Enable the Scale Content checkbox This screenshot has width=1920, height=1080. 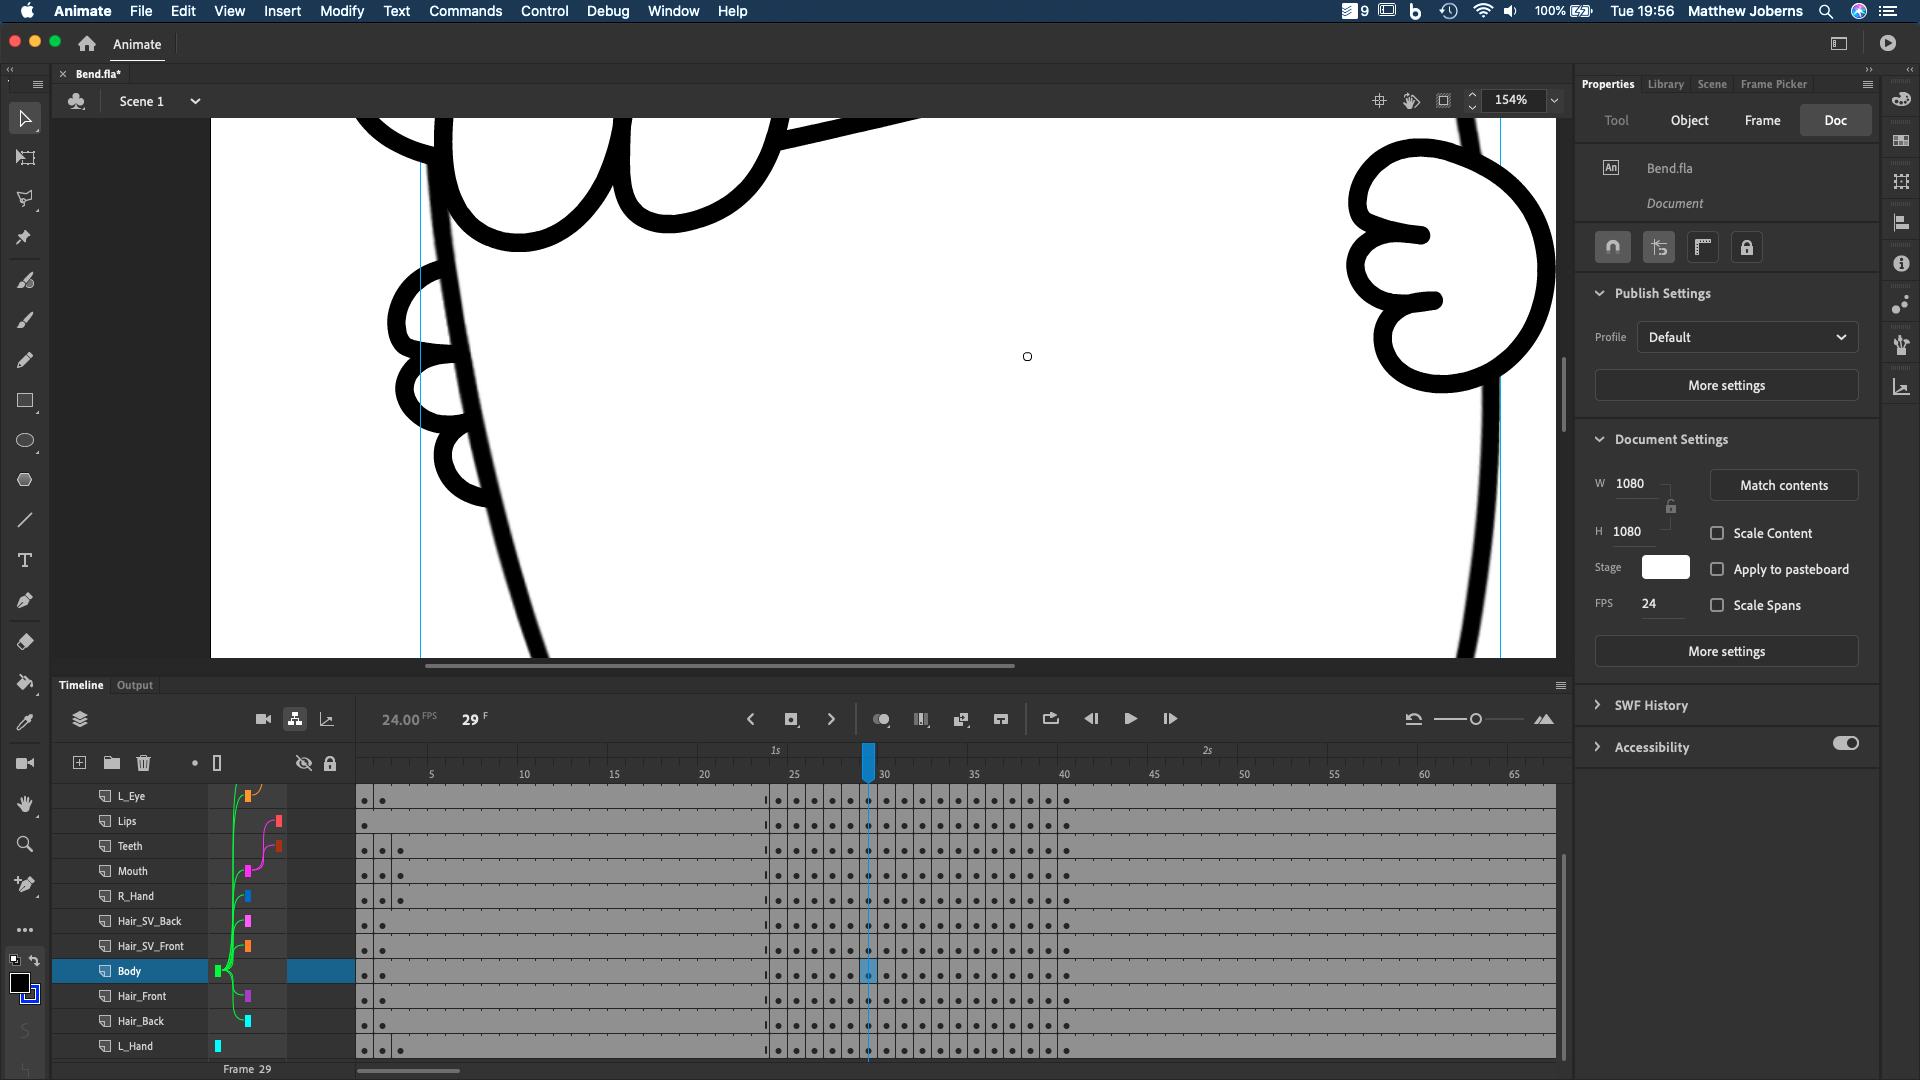(x=1718, y=533)
